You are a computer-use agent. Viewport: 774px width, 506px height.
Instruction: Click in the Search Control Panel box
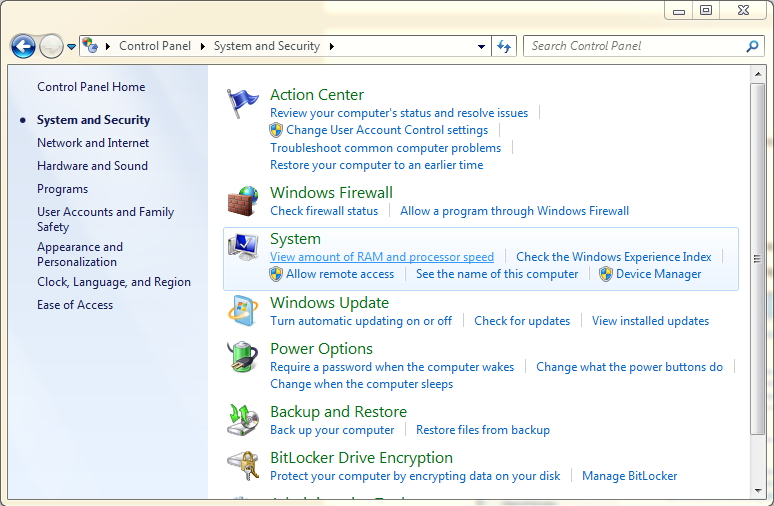point(635,46)
